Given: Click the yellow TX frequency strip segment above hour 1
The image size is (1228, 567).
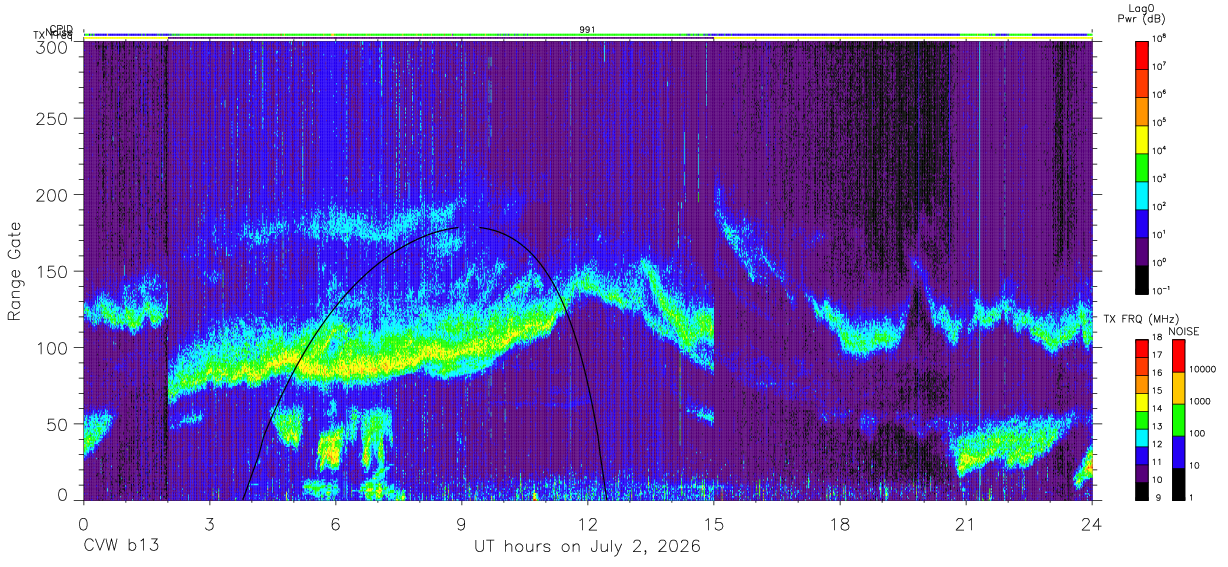Looking at the screenshot, I should (x=125, y=36).
